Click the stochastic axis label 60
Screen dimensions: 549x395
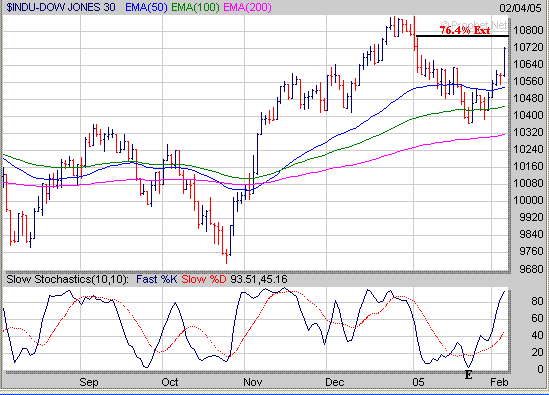[x=537, y=318]
